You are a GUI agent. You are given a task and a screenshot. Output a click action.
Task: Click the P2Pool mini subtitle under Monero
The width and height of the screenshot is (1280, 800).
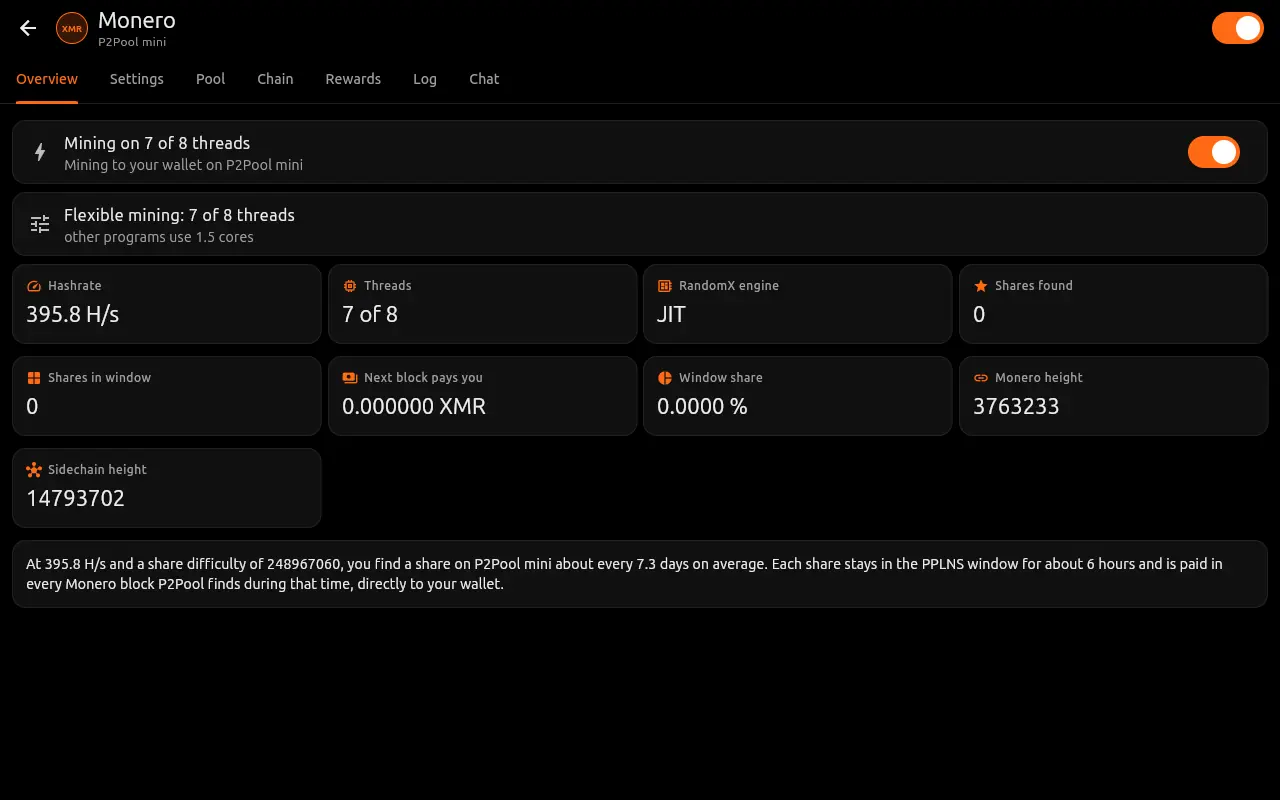click(132, 43)
